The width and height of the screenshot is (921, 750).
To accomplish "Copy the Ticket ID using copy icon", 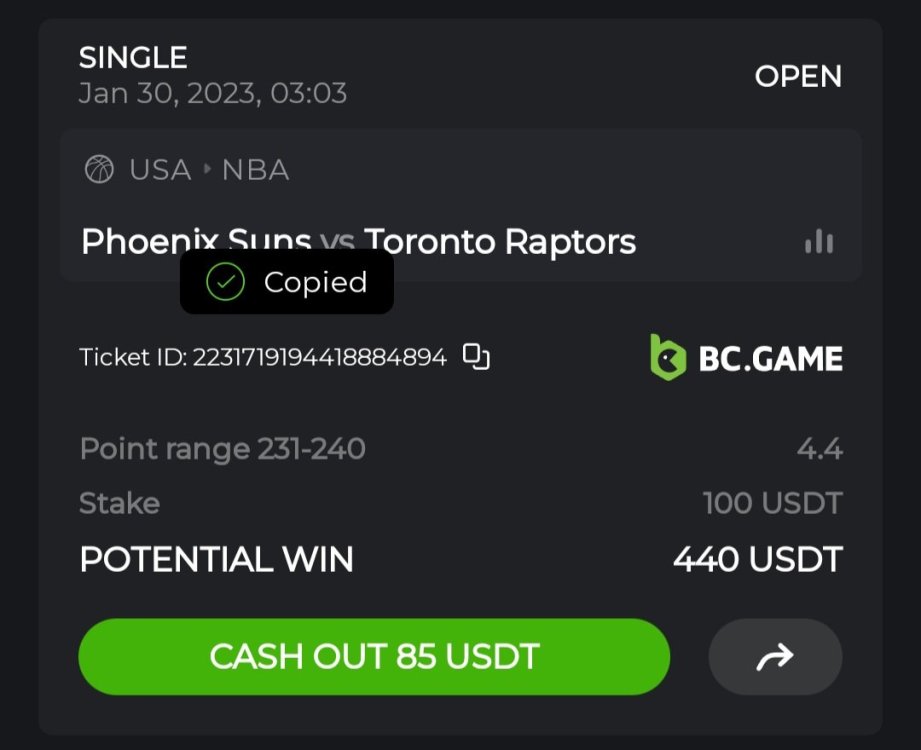I will coord(476,357).
